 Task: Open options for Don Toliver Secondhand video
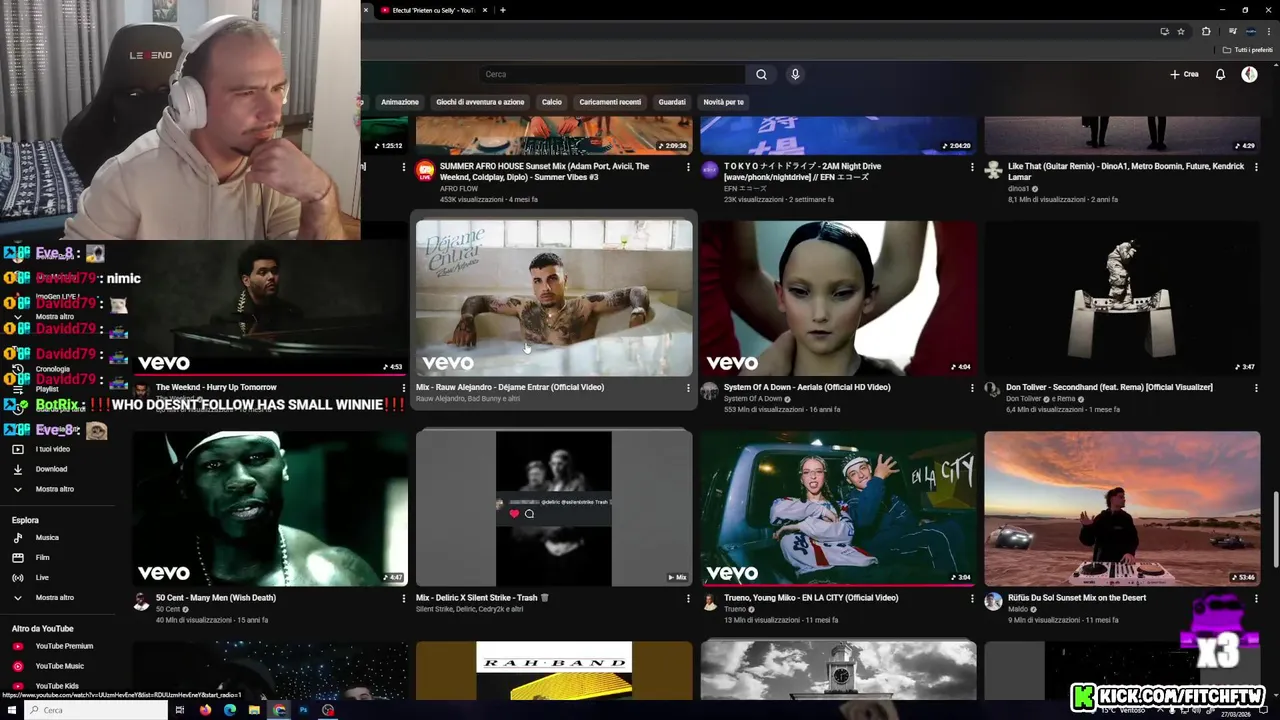point(1256,387)
